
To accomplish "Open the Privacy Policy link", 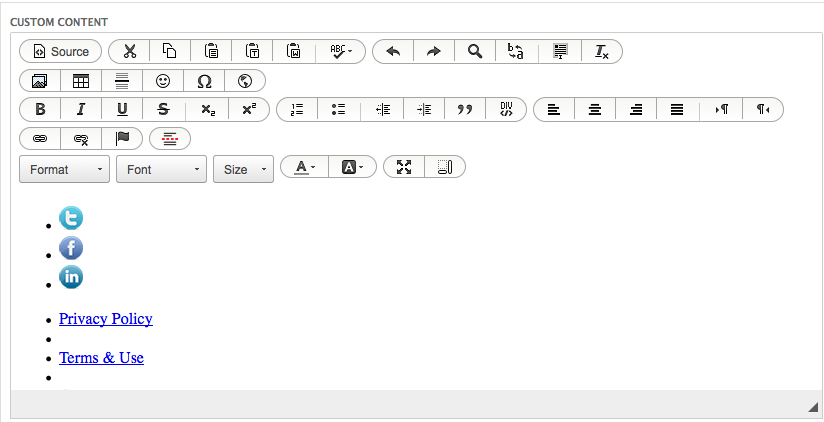I will click(106, 319).
